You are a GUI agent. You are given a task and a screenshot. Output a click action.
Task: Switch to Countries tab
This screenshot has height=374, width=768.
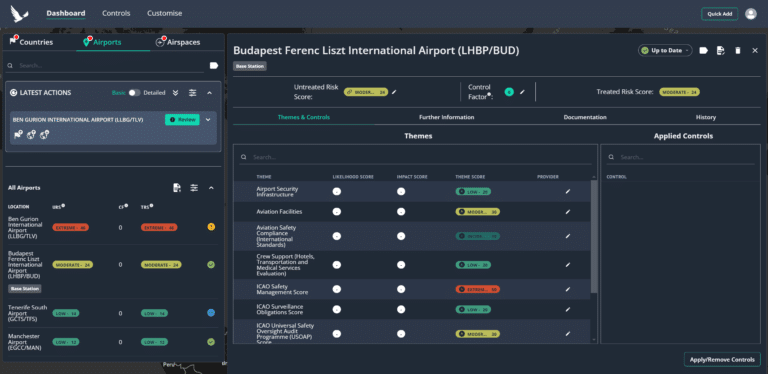(31, 42)
